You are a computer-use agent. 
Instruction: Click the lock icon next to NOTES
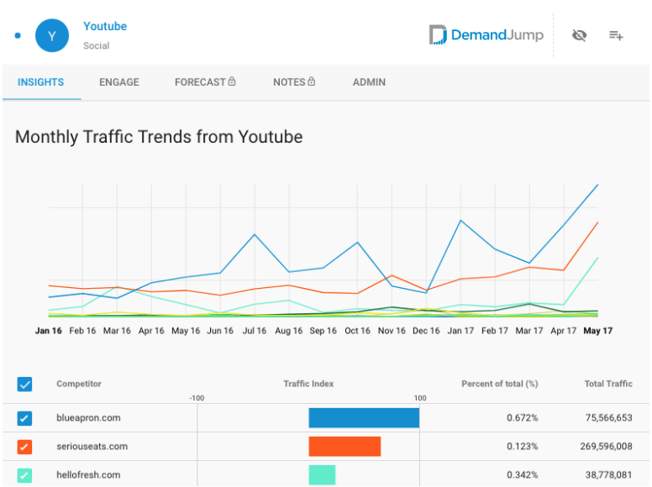[311, 82]
